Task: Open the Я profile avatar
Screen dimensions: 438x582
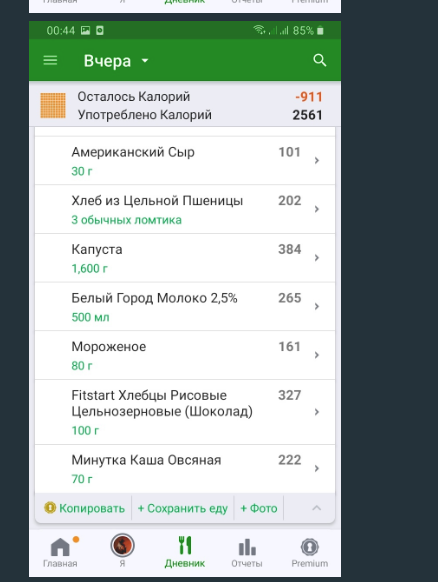Action: [x=122, y=546]
